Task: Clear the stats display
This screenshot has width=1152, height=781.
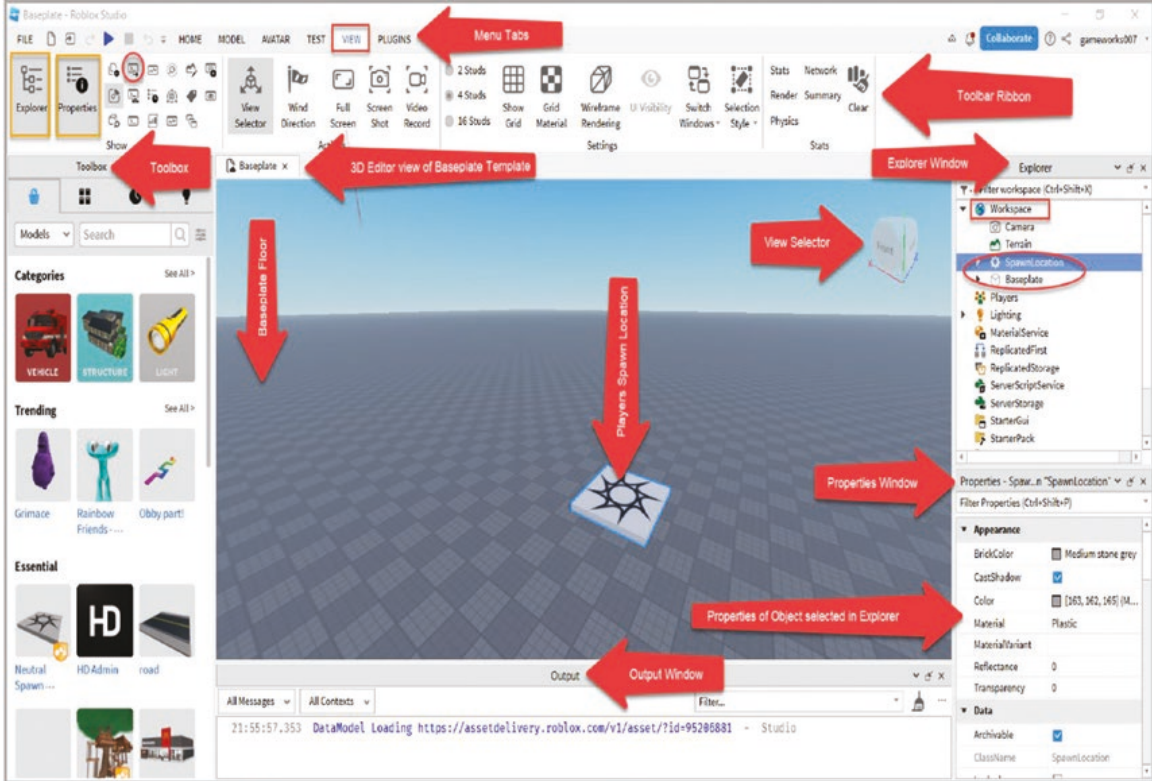Action: [x=858, y=90]
